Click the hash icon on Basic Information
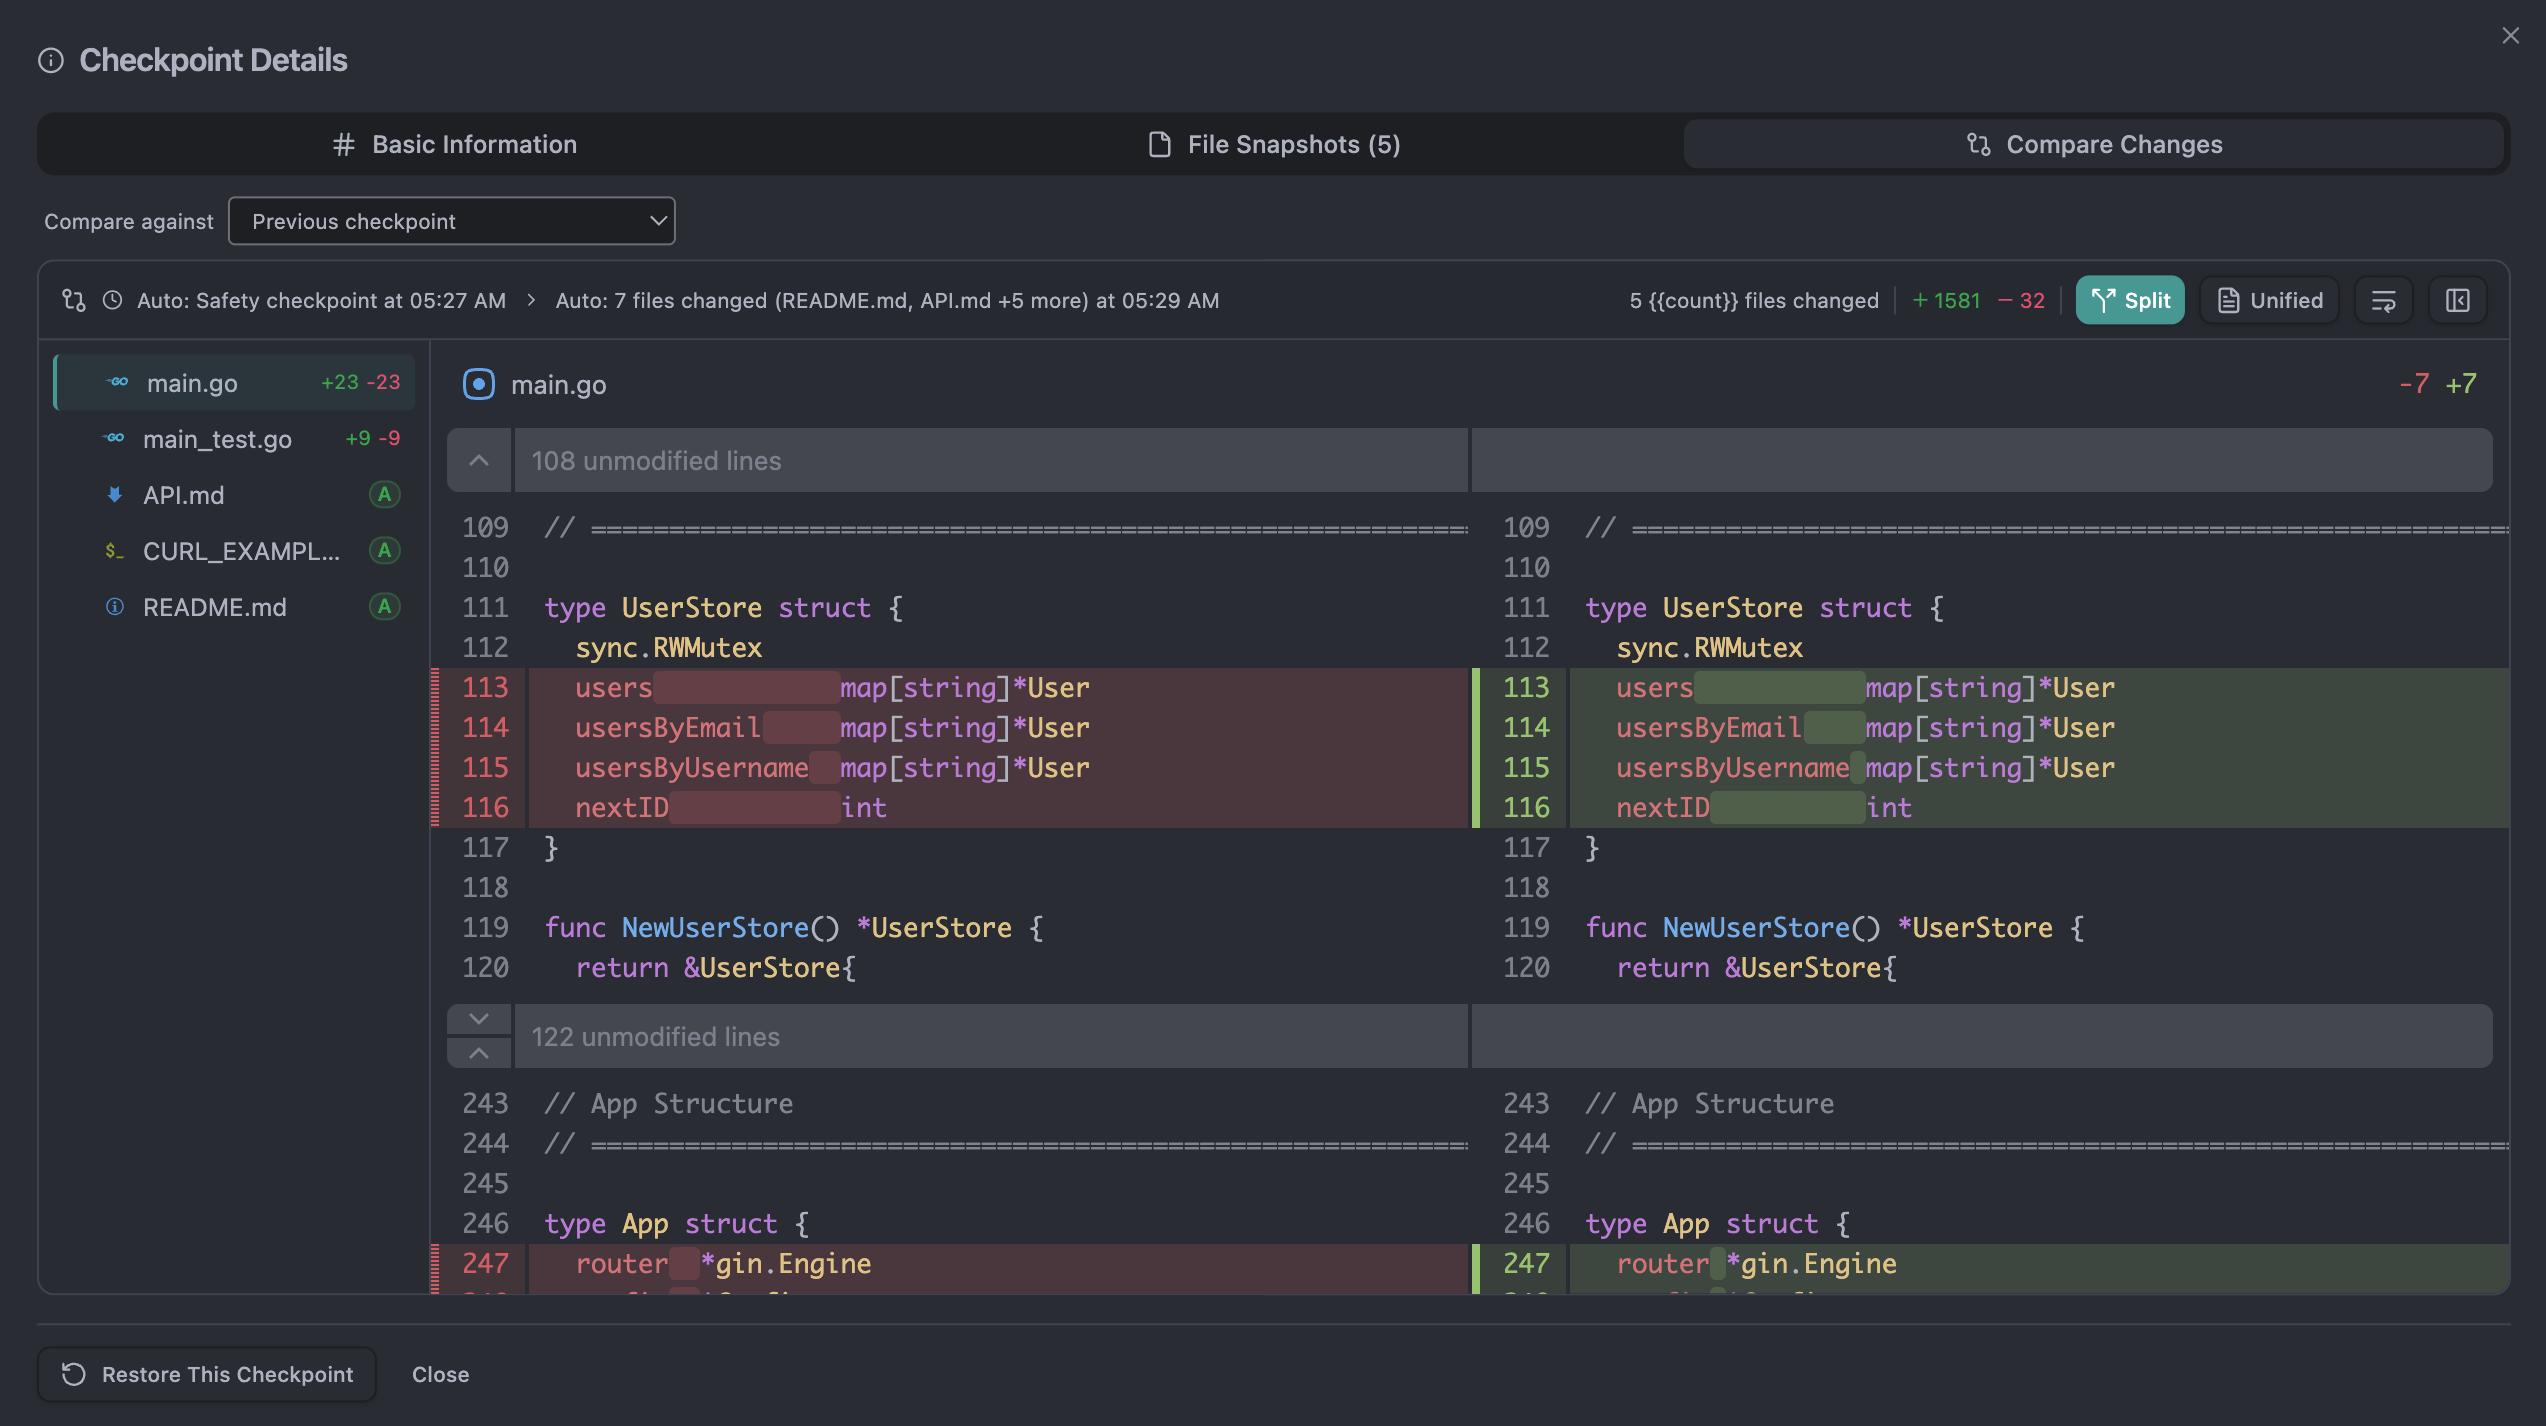The image size is (2546, 1426). [343, 144]
